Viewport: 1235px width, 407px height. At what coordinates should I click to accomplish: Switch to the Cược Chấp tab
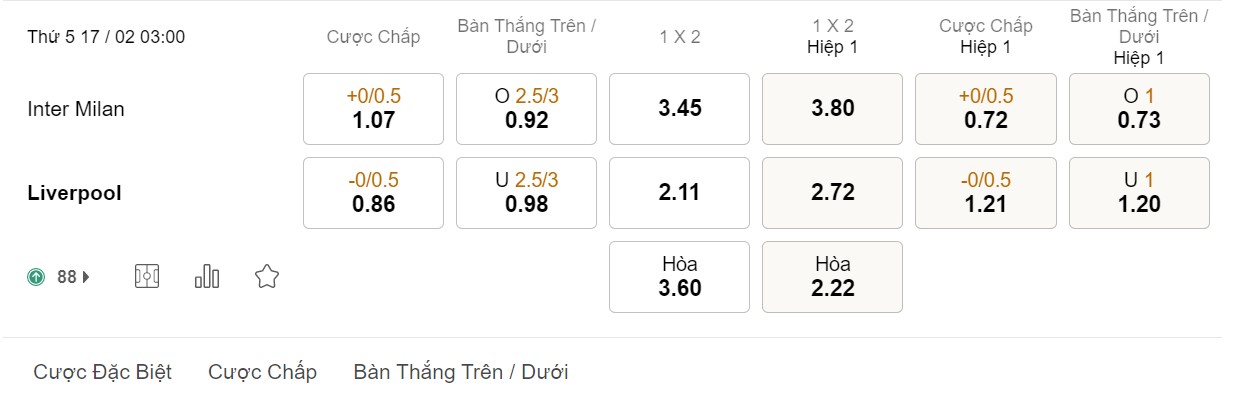click(262, 372)
